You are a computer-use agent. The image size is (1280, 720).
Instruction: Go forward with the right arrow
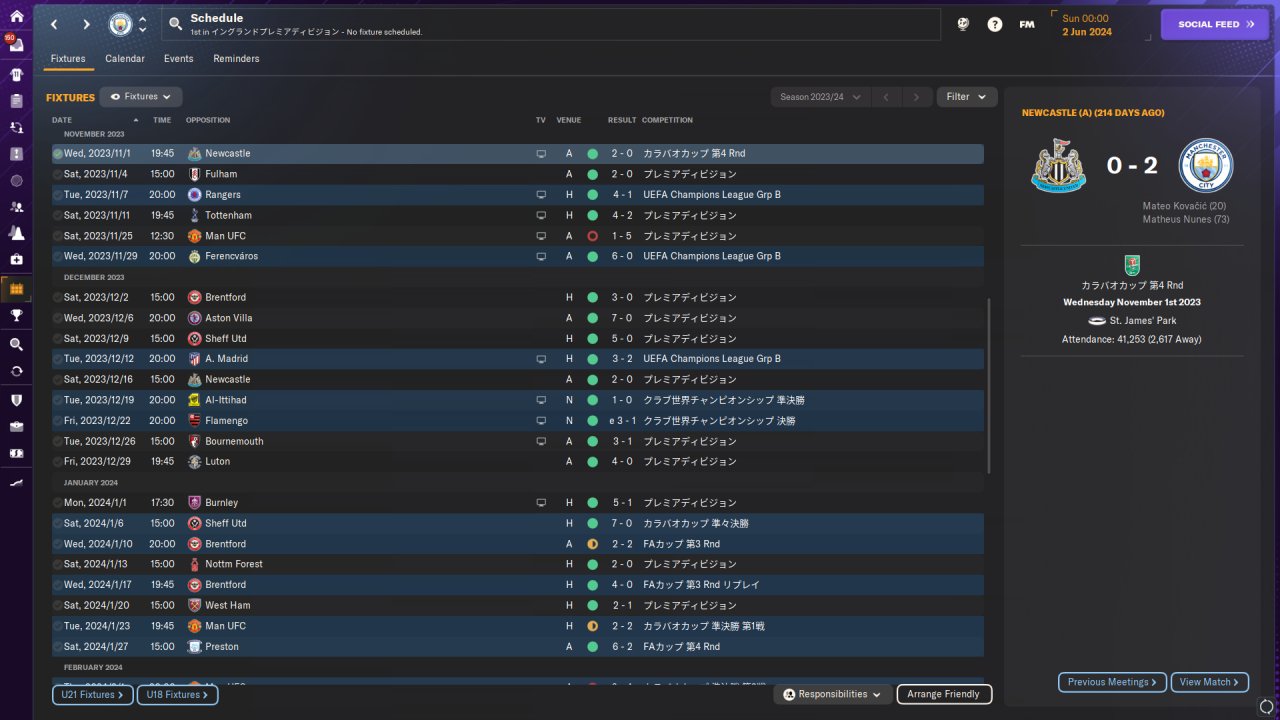(86, 24)
